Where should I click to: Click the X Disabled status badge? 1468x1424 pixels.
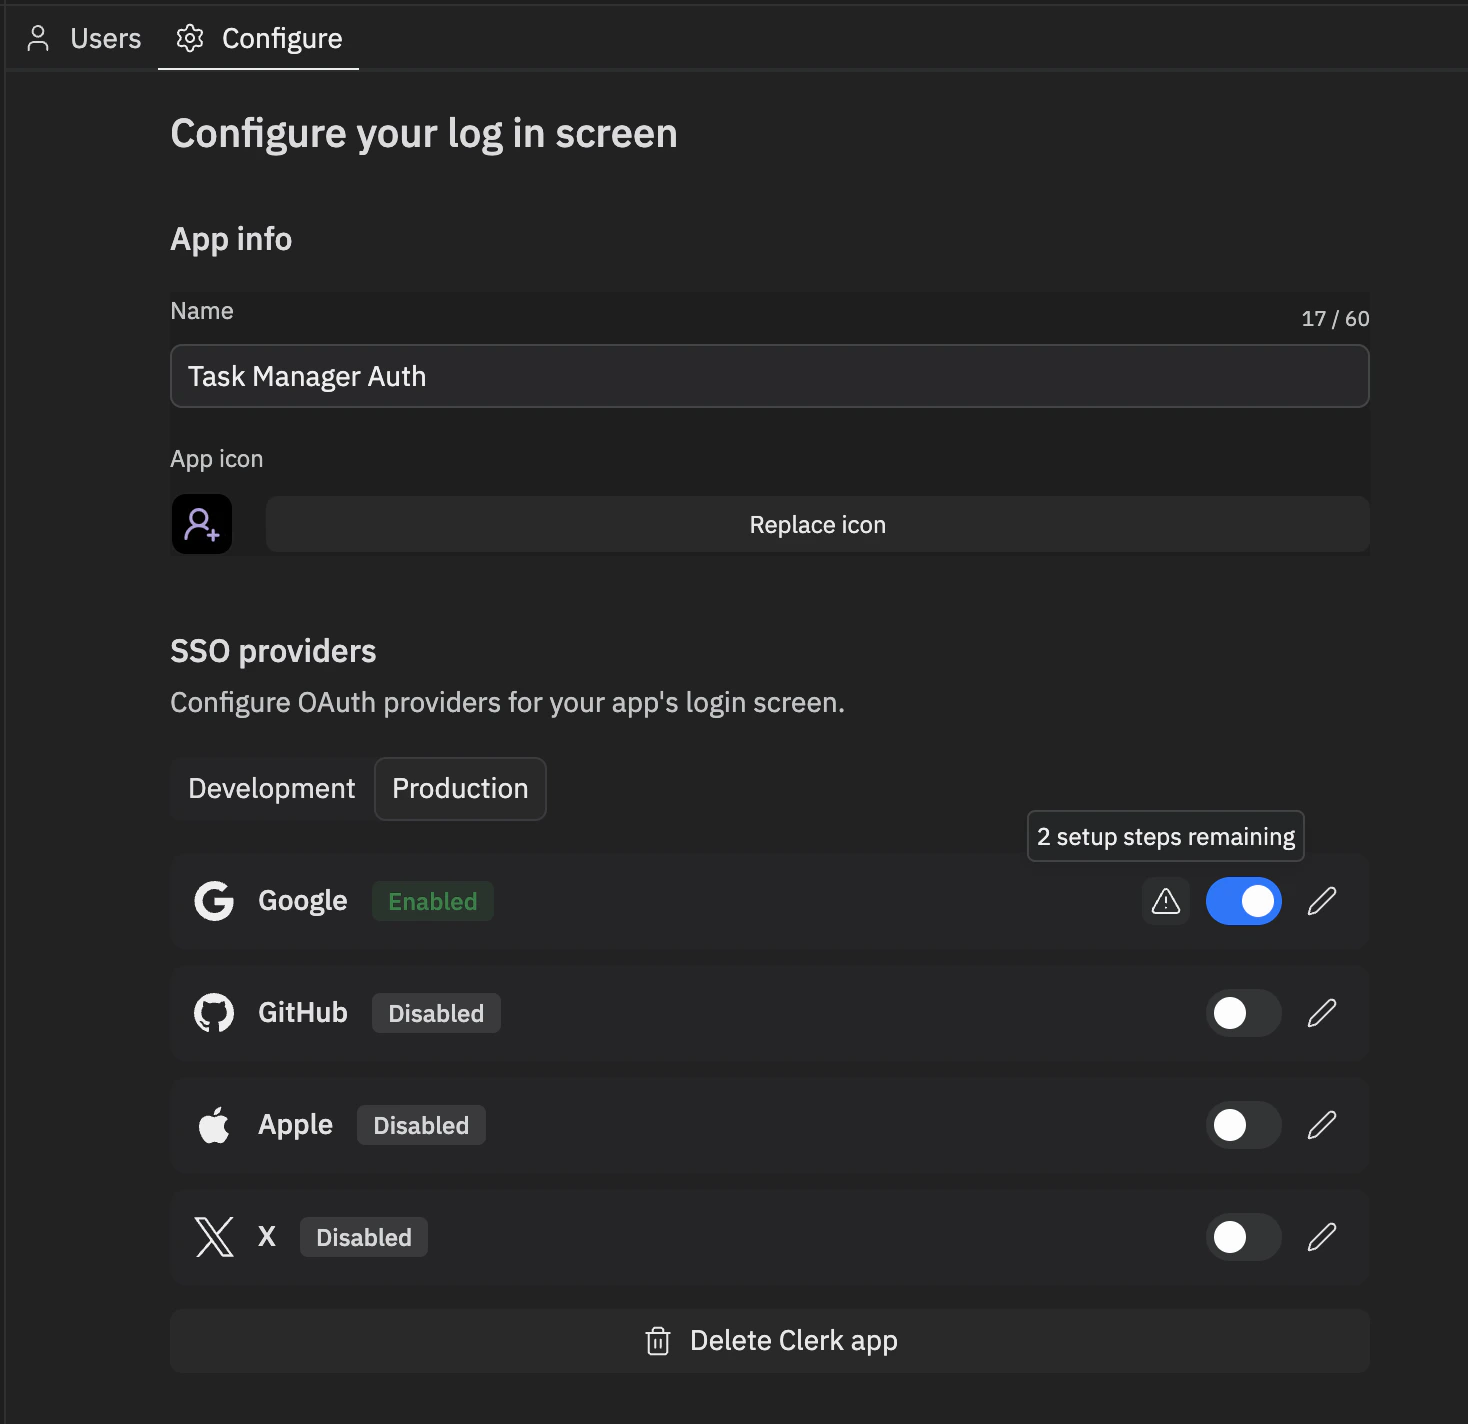364,1237
